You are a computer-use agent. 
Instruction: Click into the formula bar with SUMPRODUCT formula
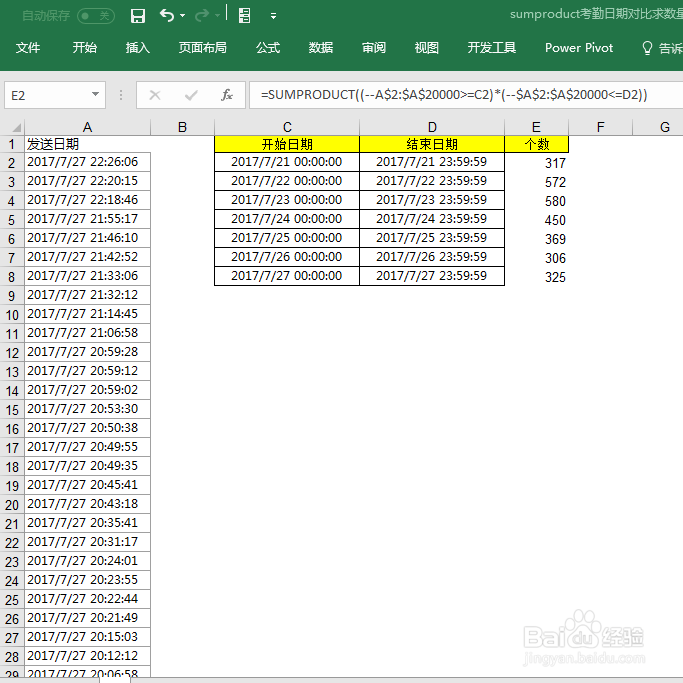coord(466,95)
